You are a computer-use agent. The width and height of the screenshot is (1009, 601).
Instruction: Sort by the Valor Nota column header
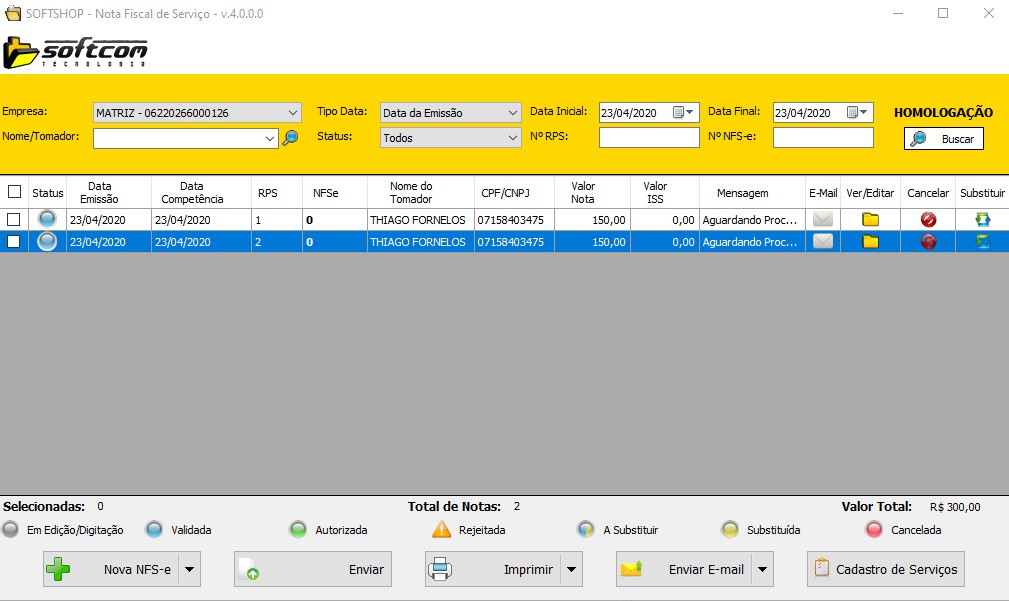click(583, 192)
